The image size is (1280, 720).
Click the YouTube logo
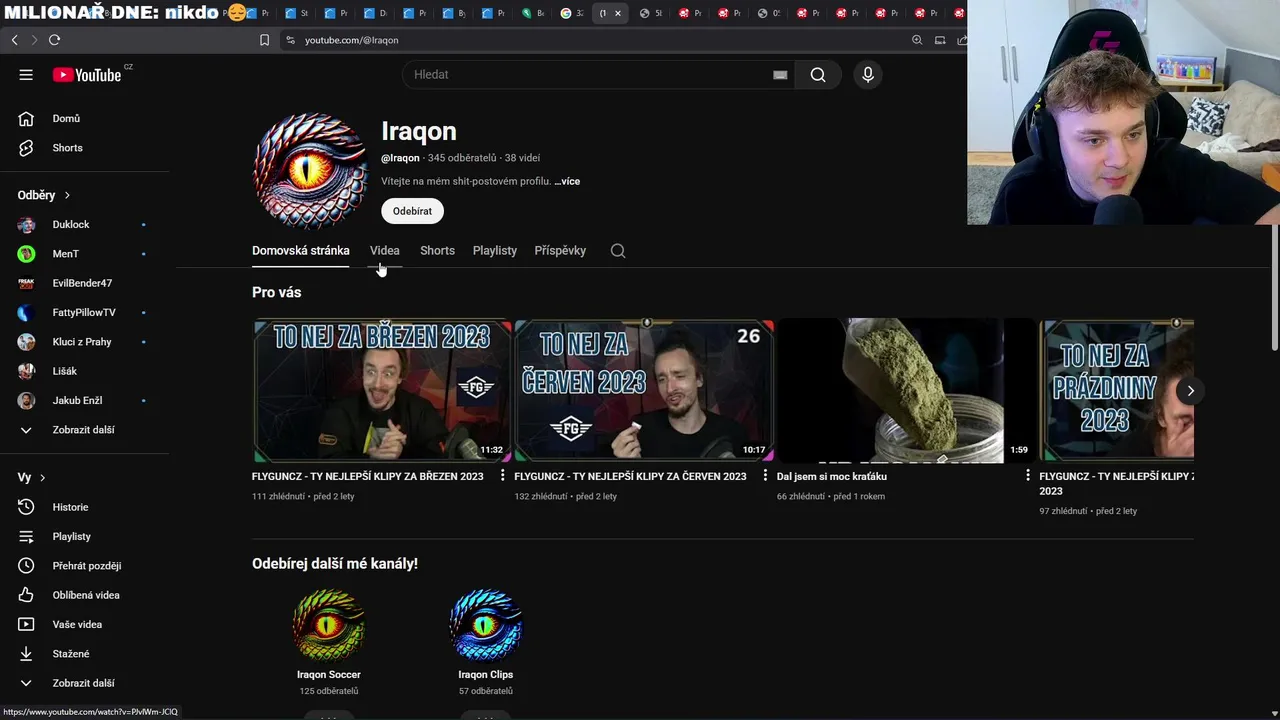pos(87,75)
